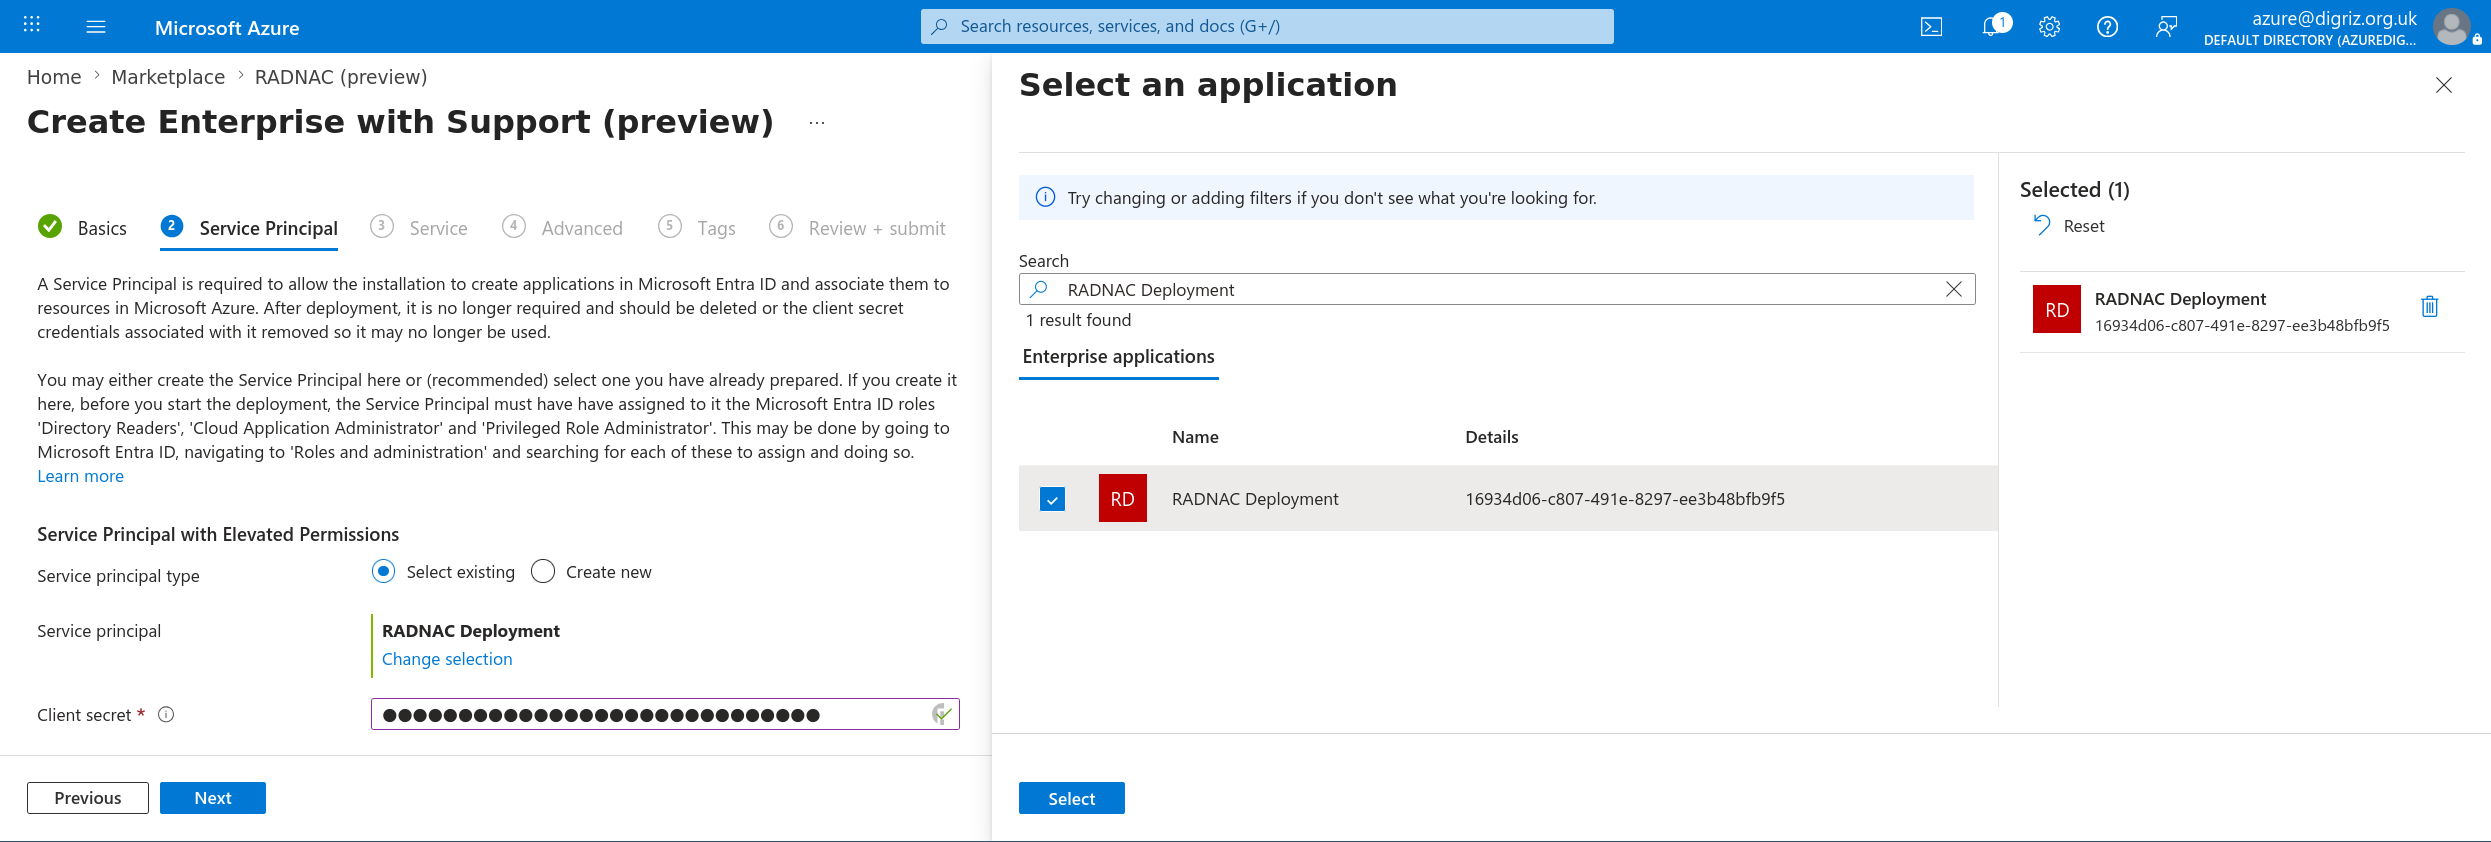The image size is (2491, 842).
Task: Close the Select an application panel
Action: click(x=2444, y=85)
